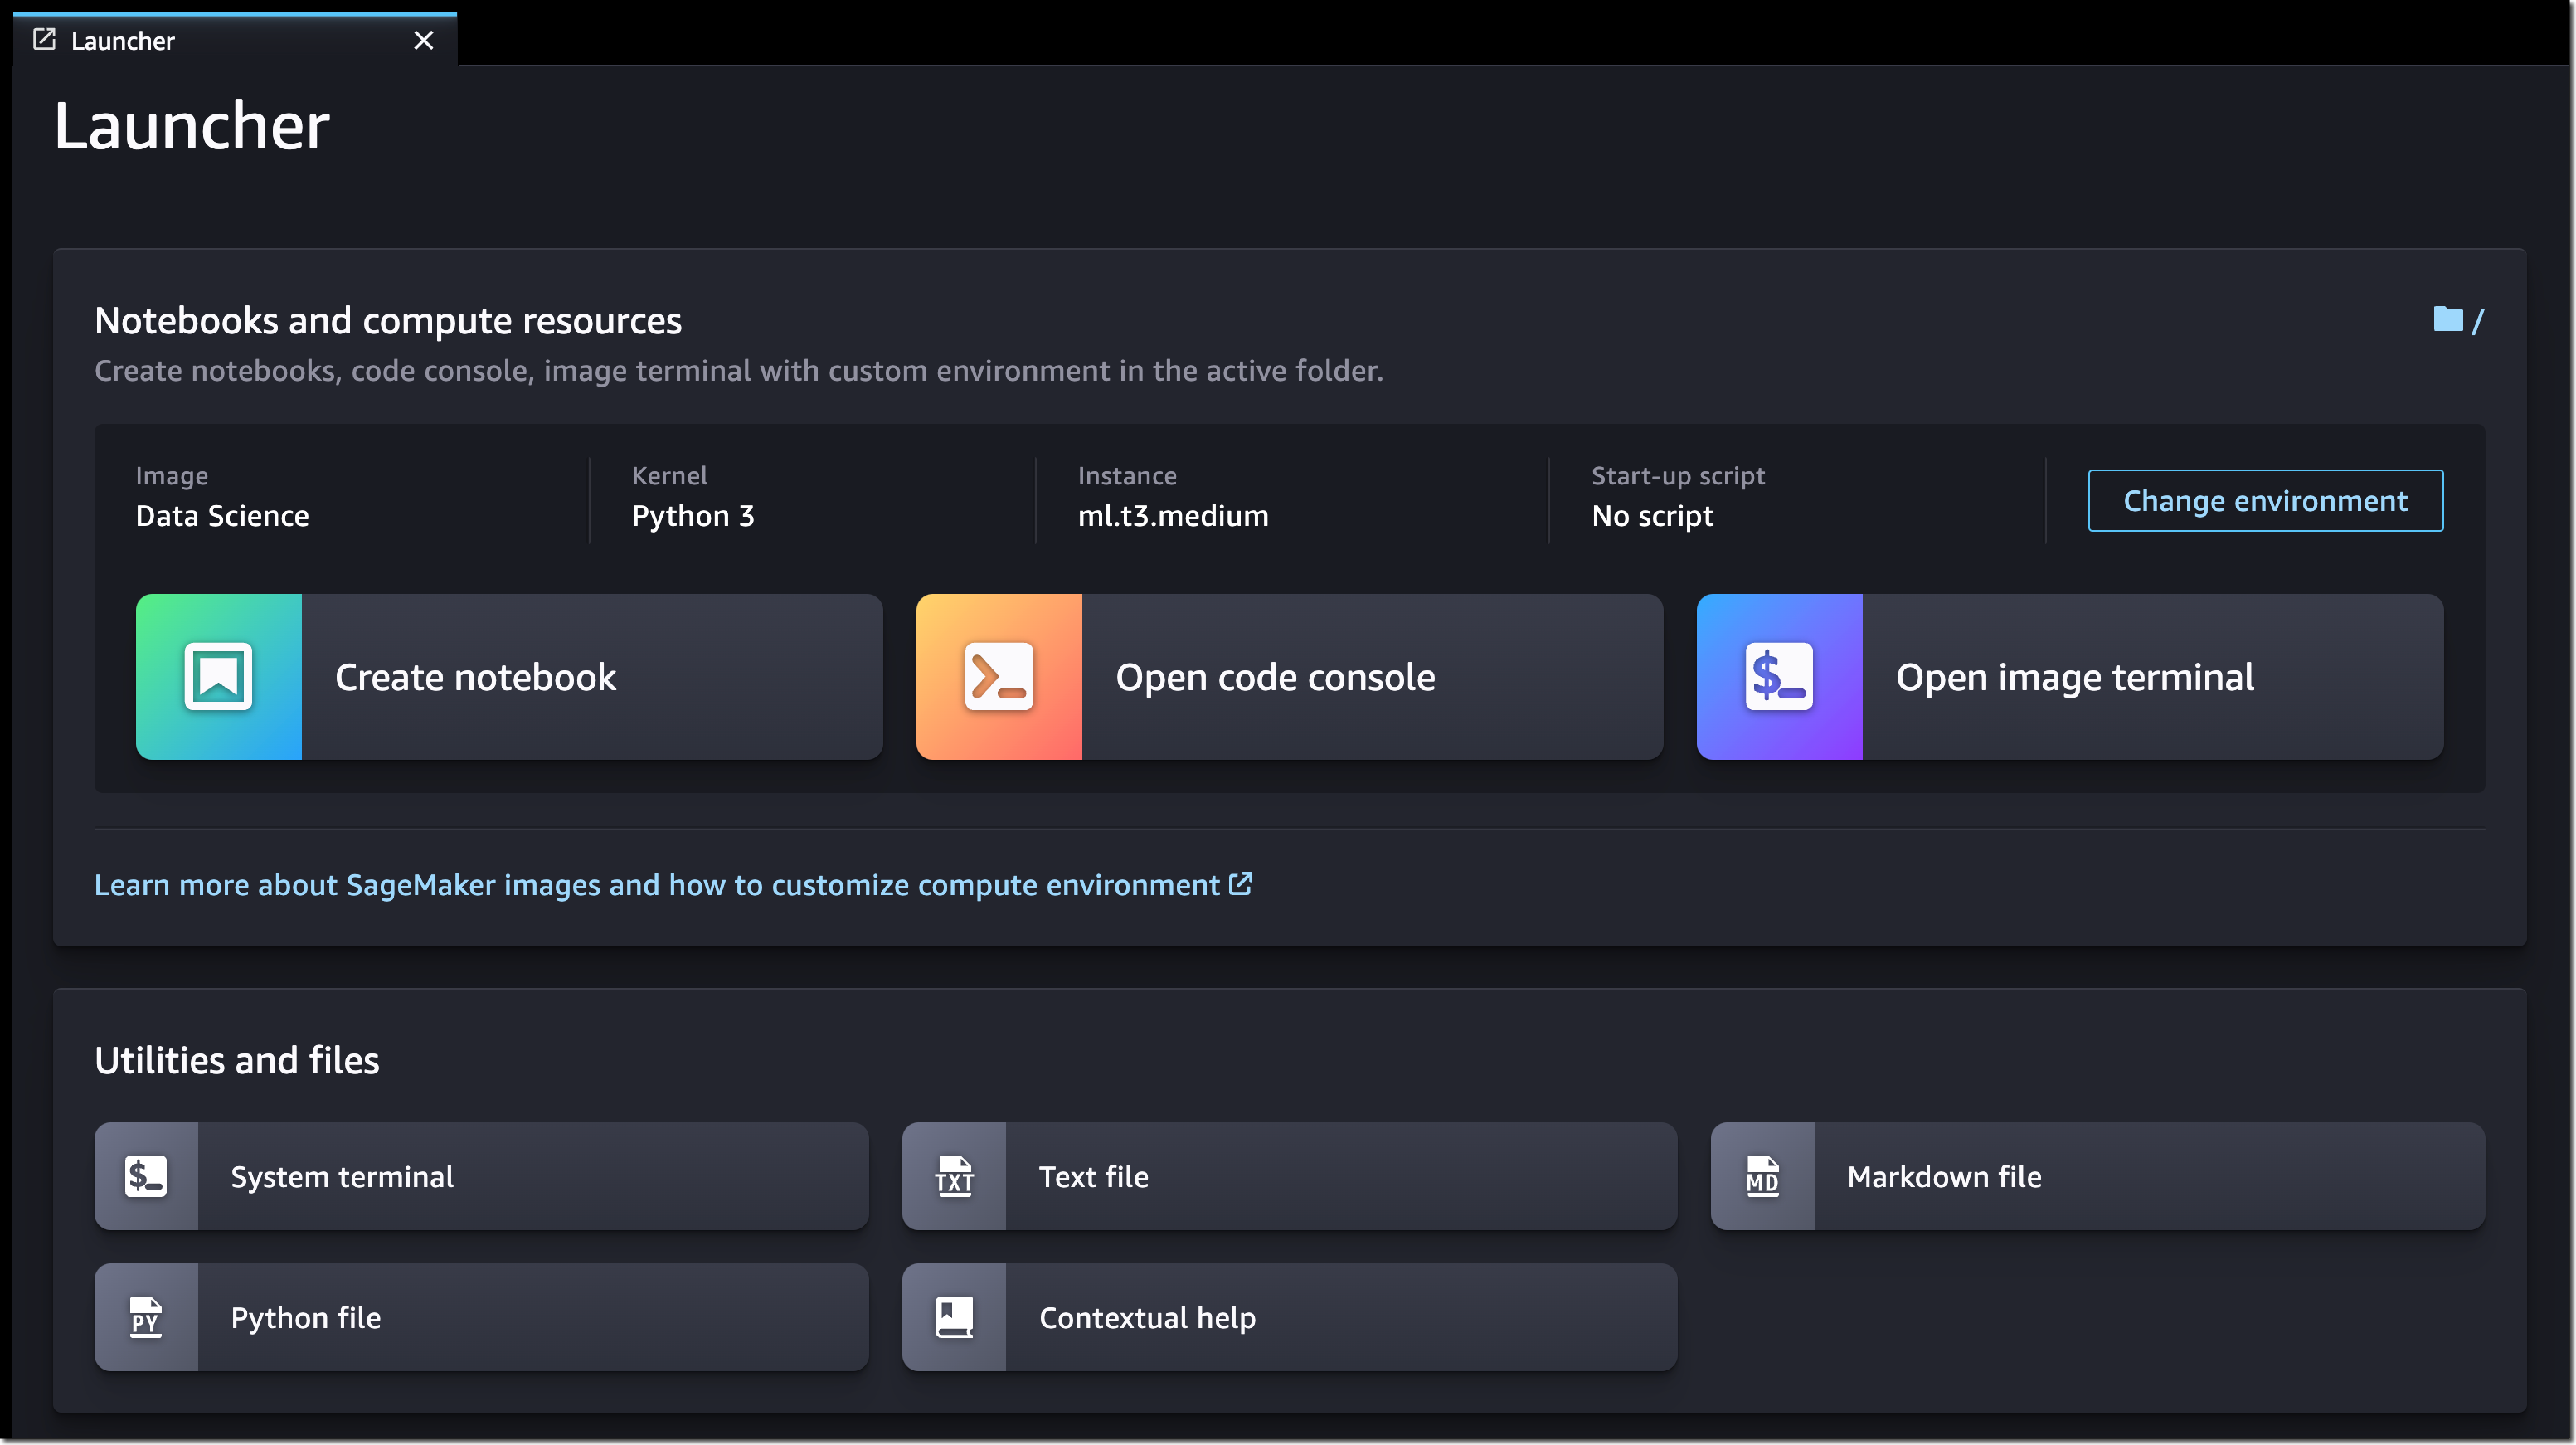Click the Data Science image value
Screen dimensions: 2576x1445
222,516
